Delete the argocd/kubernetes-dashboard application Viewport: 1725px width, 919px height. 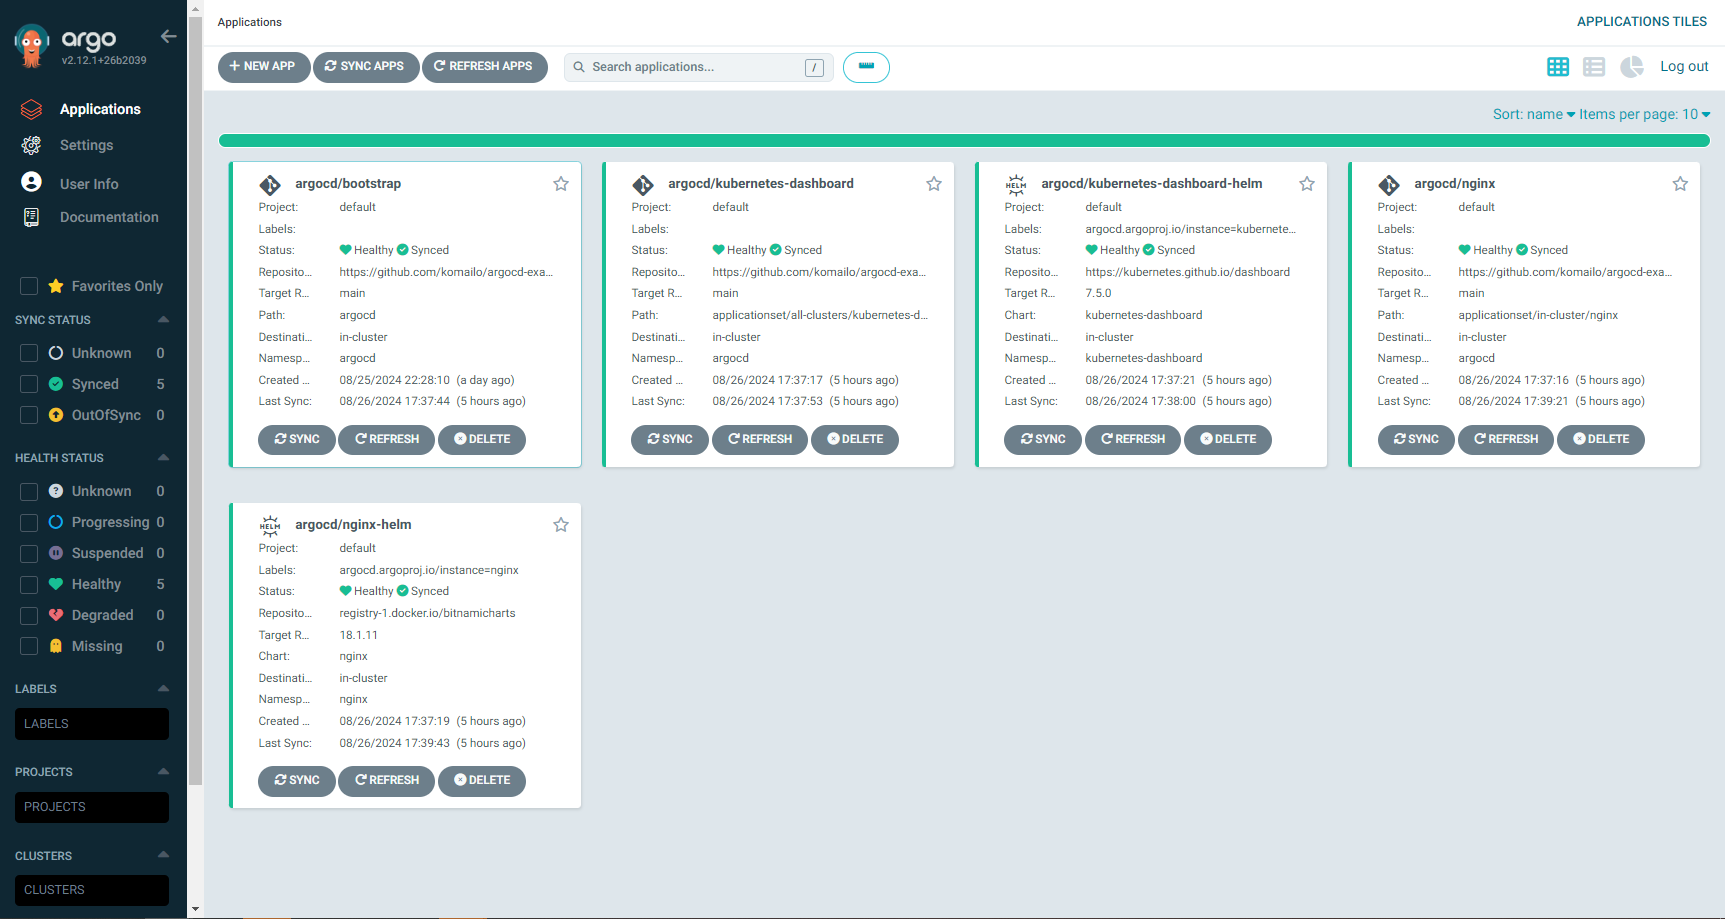coord(854,439)
